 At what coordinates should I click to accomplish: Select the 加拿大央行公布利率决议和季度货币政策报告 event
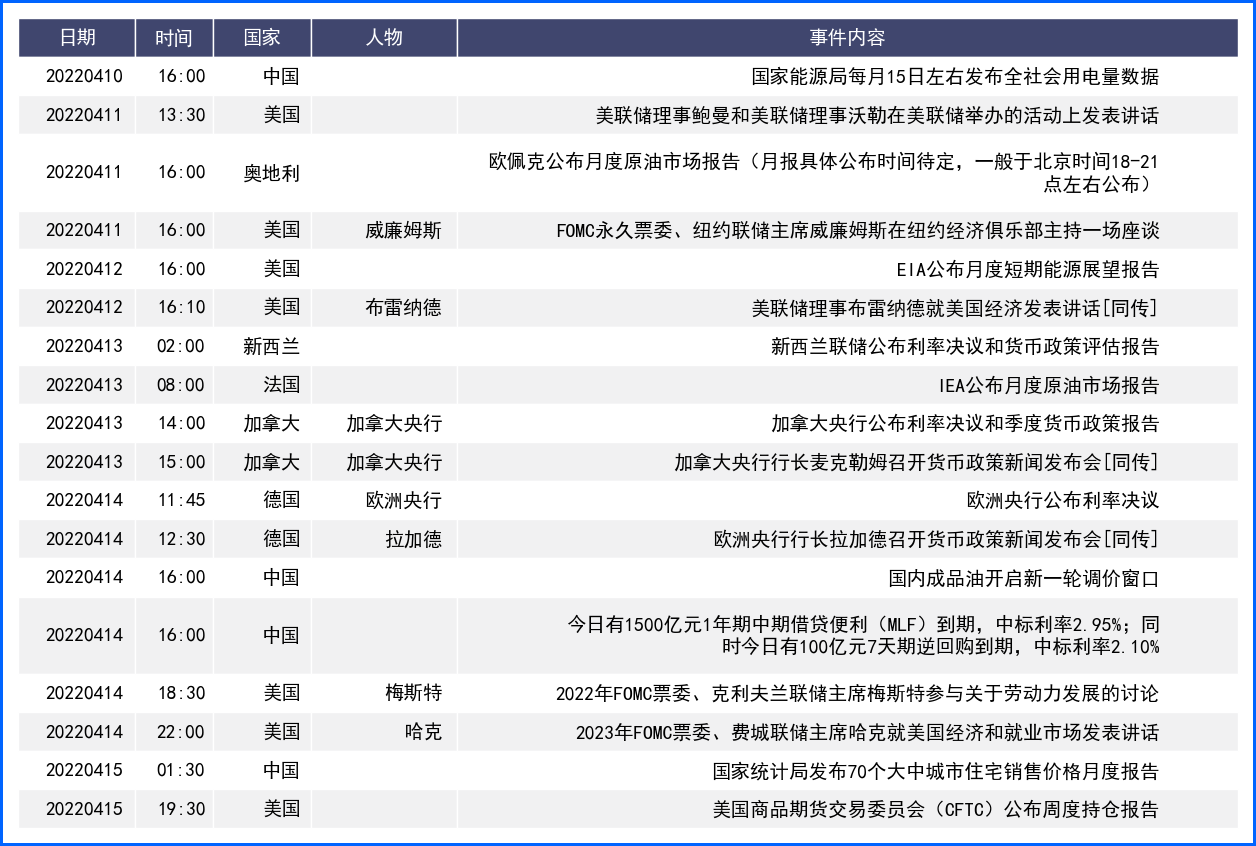(x=965, y=423)
